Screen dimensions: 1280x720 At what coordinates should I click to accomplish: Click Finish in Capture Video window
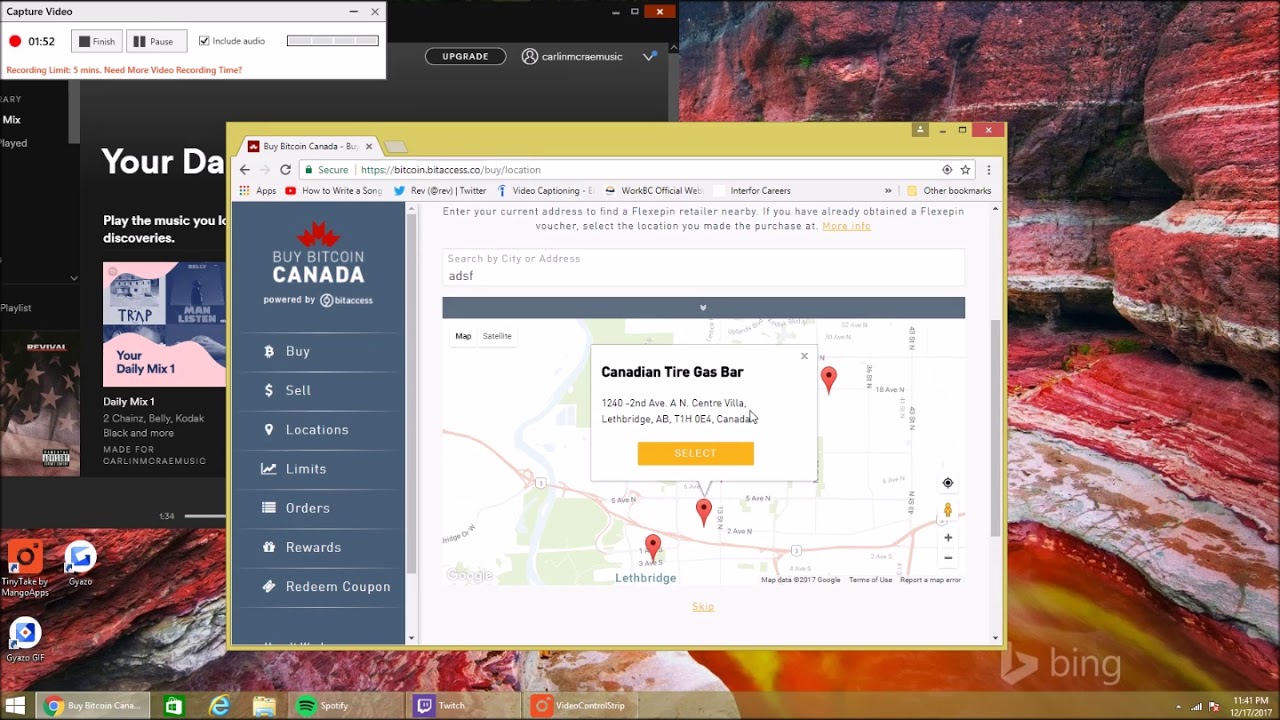pyautogui.click(x=97, y=41)
